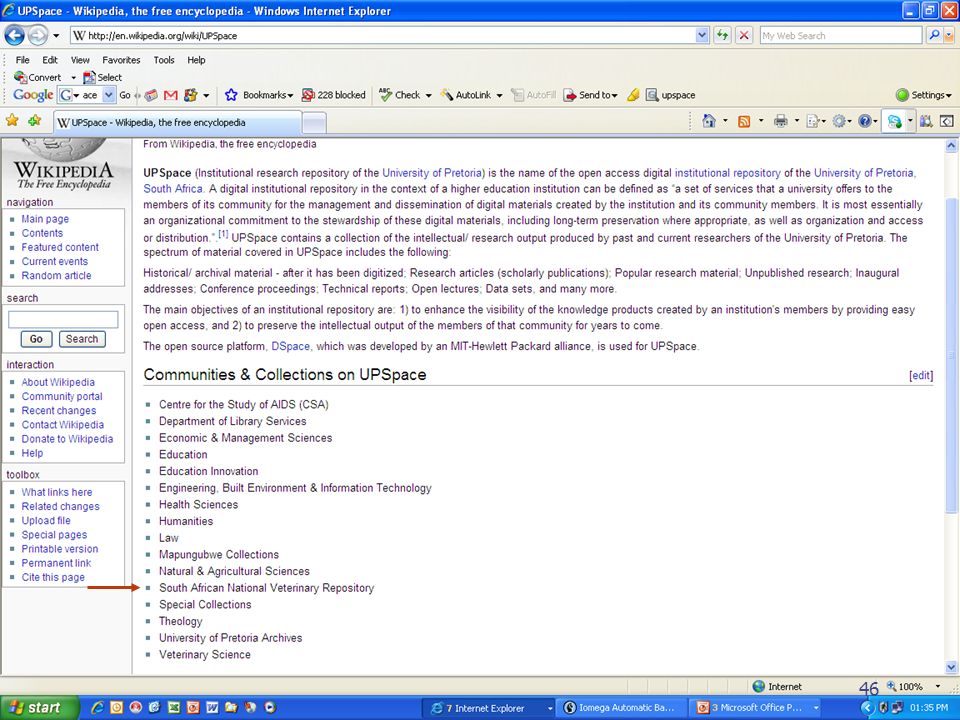Click the orange RSS feeds icon

[744, 121]
